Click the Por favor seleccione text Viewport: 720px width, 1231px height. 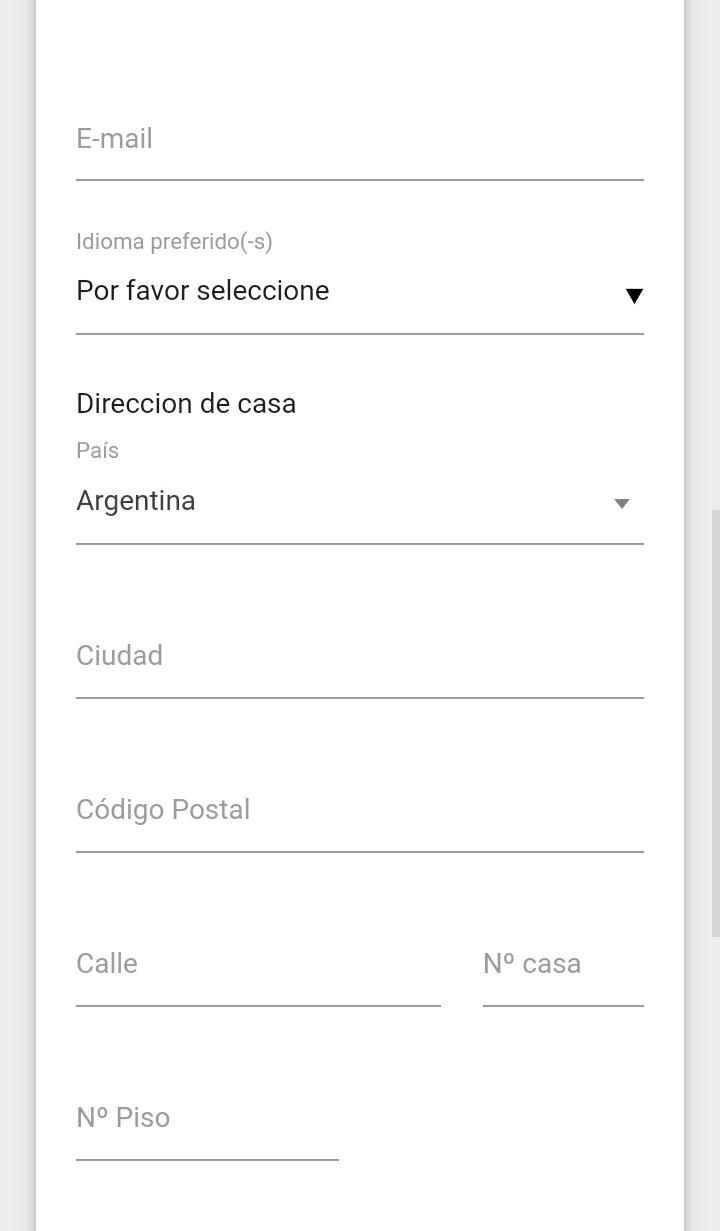[202, 291]
